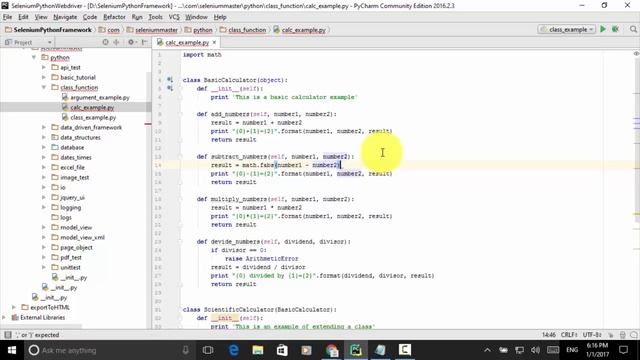Expand the exportToHTML folder

point(14,307)
